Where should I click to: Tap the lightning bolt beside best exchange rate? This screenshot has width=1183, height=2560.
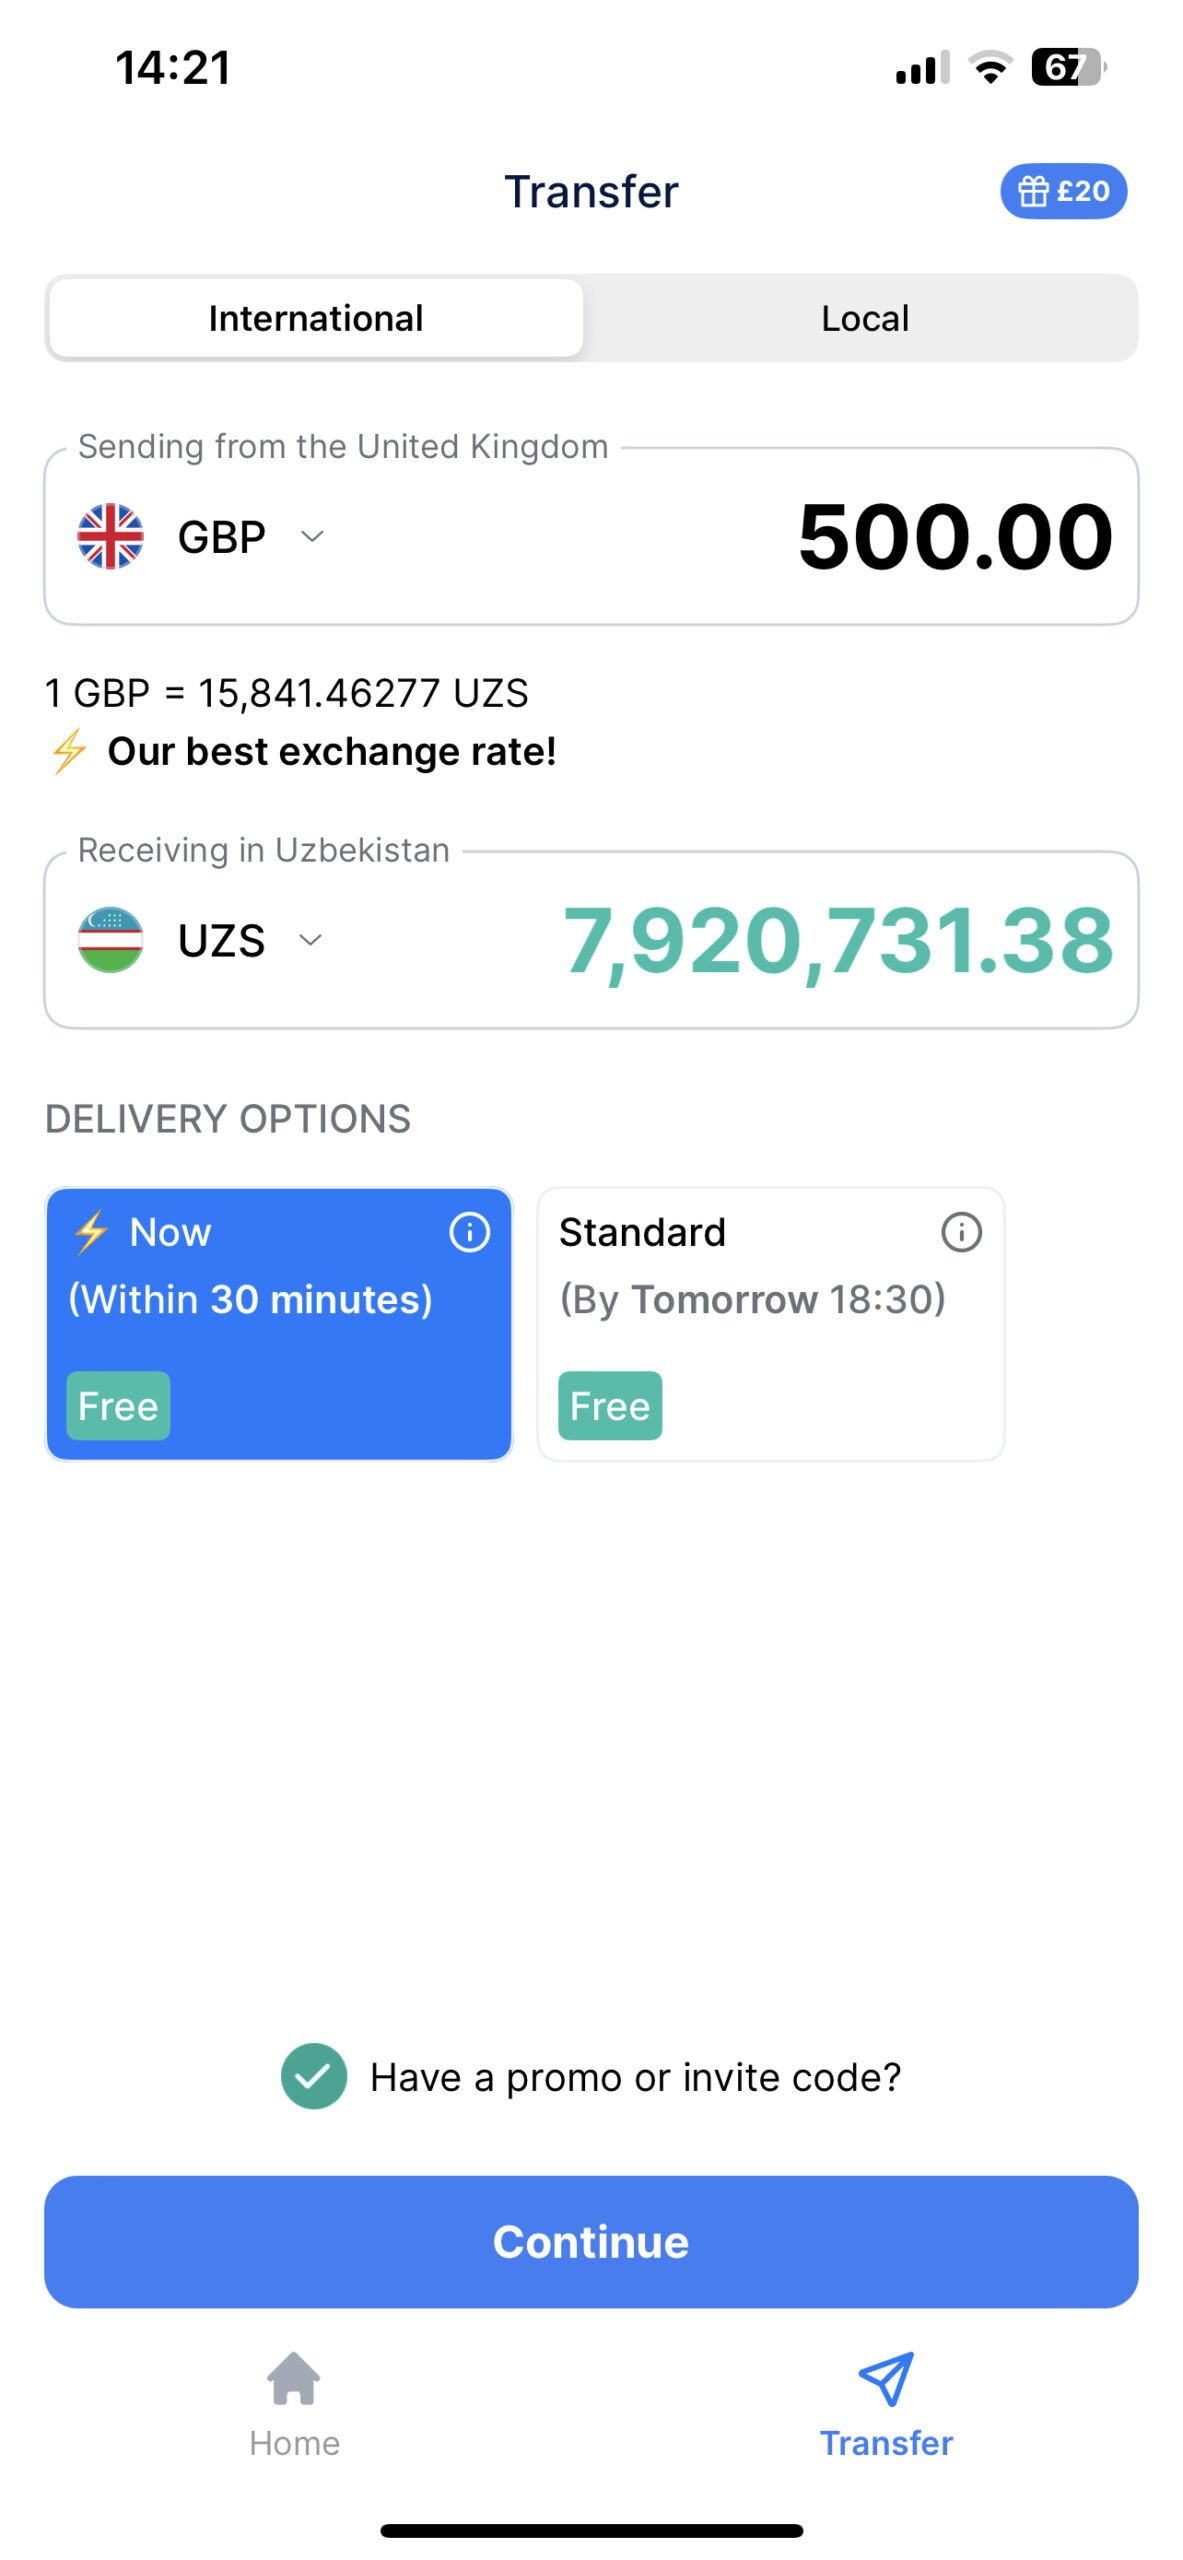pos(69,752)
